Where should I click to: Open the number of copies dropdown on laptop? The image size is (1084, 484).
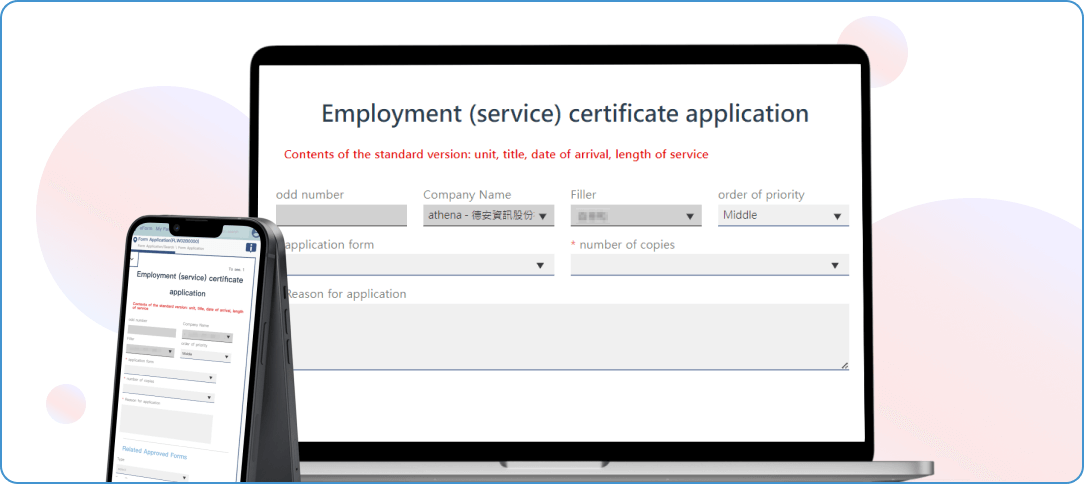709,265
